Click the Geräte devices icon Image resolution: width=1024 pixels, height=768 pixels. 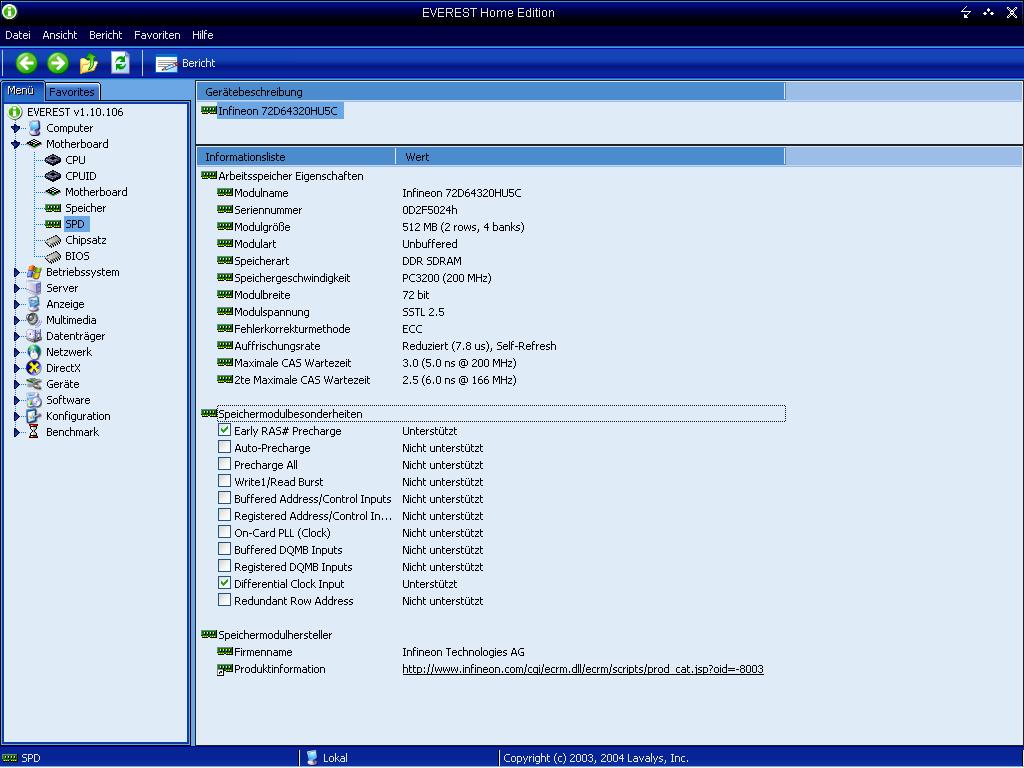34,384
